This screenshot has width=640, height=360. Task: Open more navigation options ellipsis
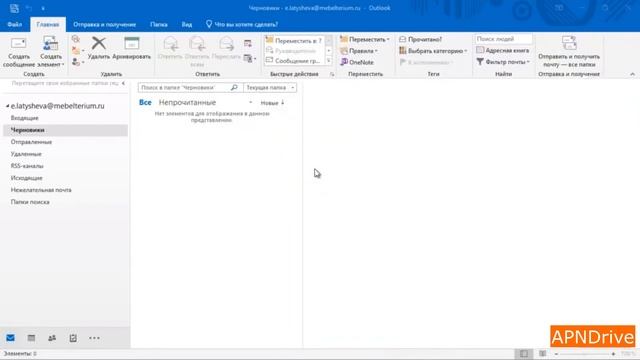(94, 338)
